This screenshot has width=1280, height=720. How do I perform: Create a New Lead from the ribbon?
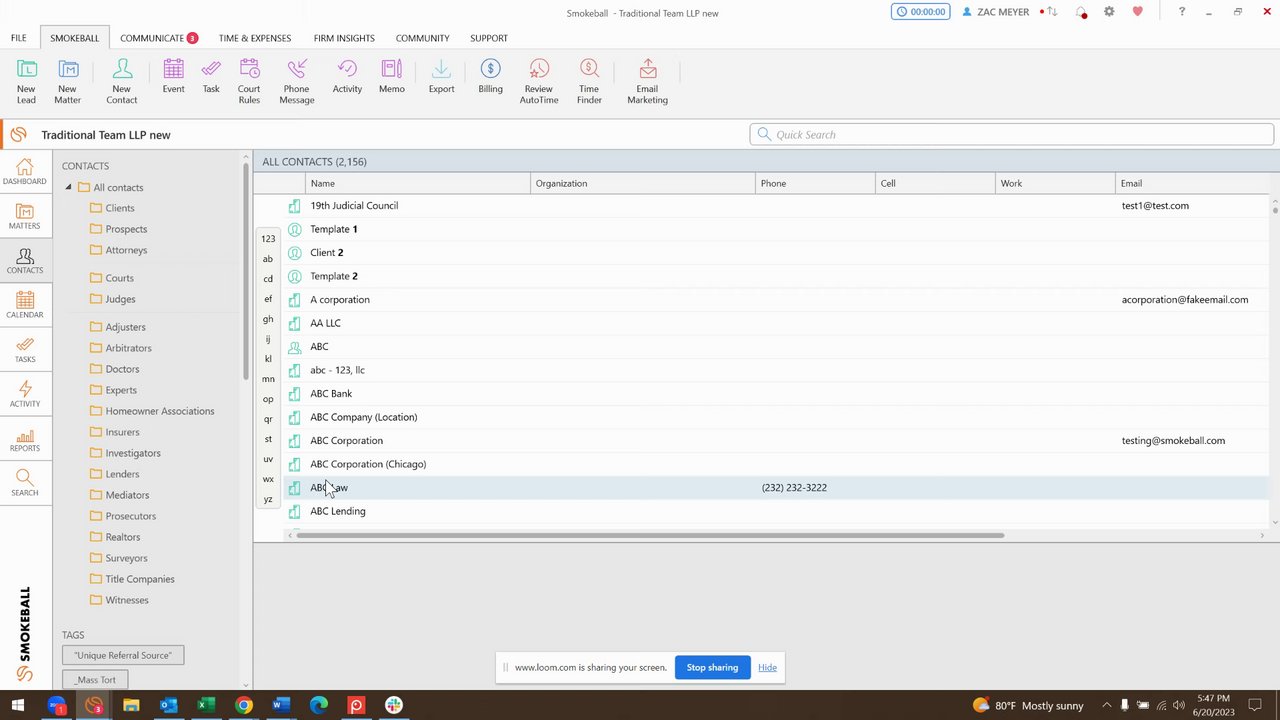click(26, 81)
